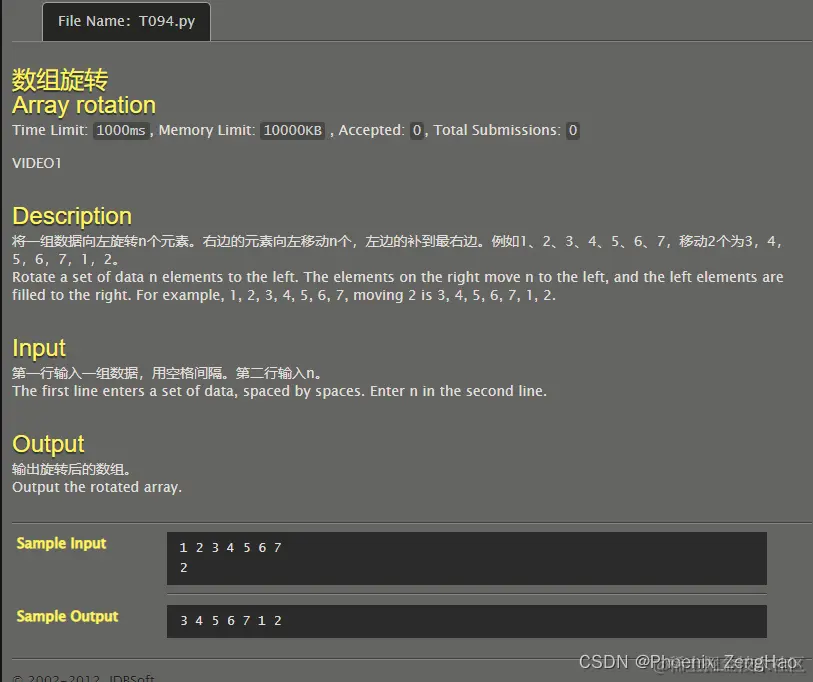813x682 pixels.
Task: Click the Total Submissions count value 0
Action: click(572, 130)
